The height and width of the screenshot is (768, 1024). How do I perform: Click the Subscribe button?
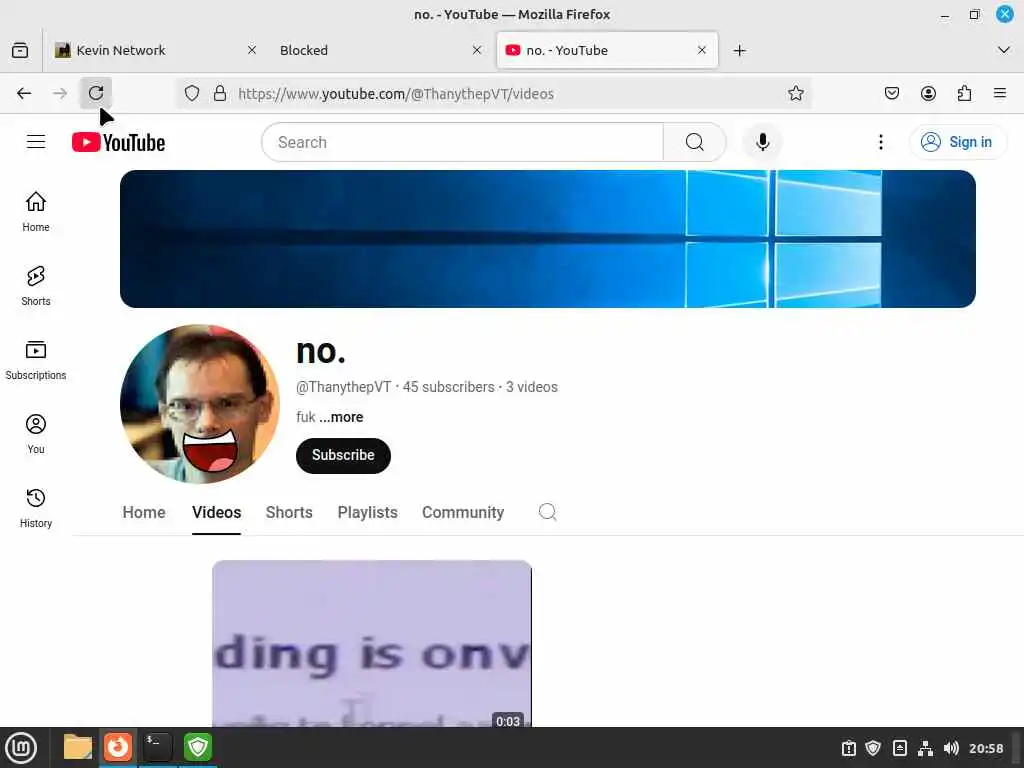click(x=343, y=455)
